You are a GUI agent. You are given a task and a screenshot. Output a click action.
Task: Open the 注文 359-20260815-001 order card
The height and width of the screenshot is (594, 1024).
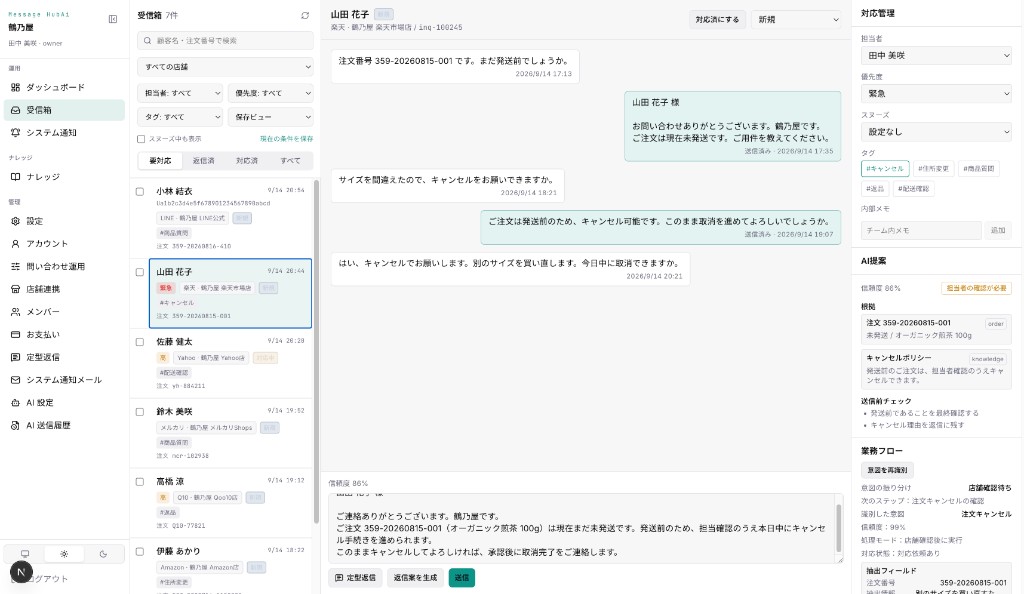pos(936,329)
